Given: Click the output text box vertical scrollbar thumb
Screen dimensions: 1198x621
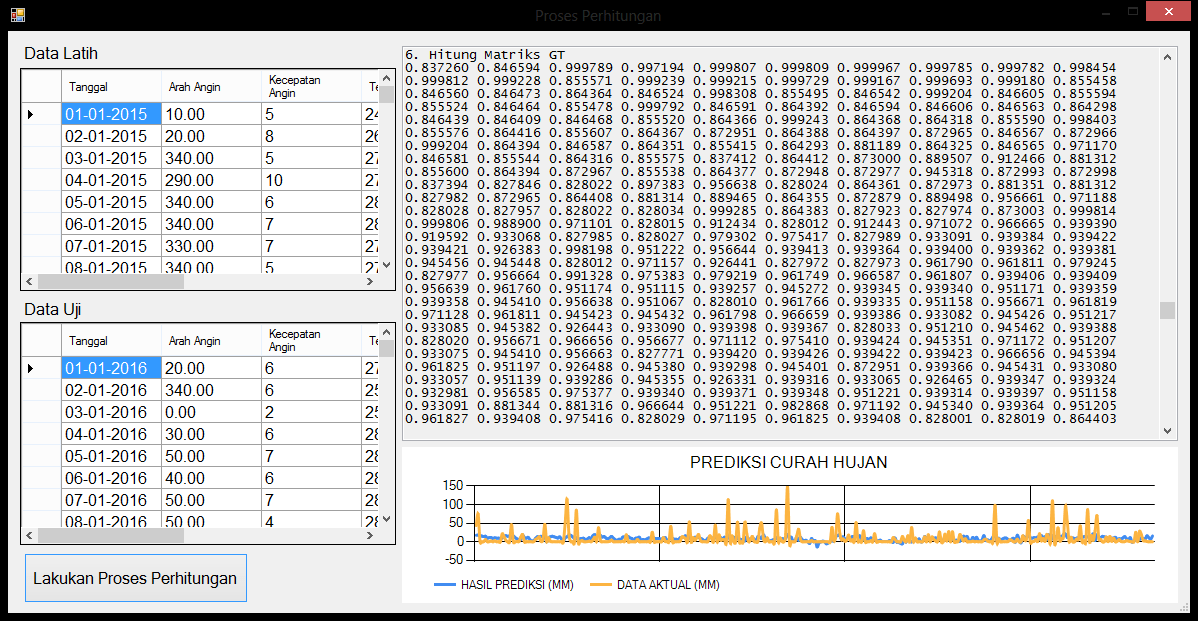Looking at the screenshot, I should tap(1167, 310).
